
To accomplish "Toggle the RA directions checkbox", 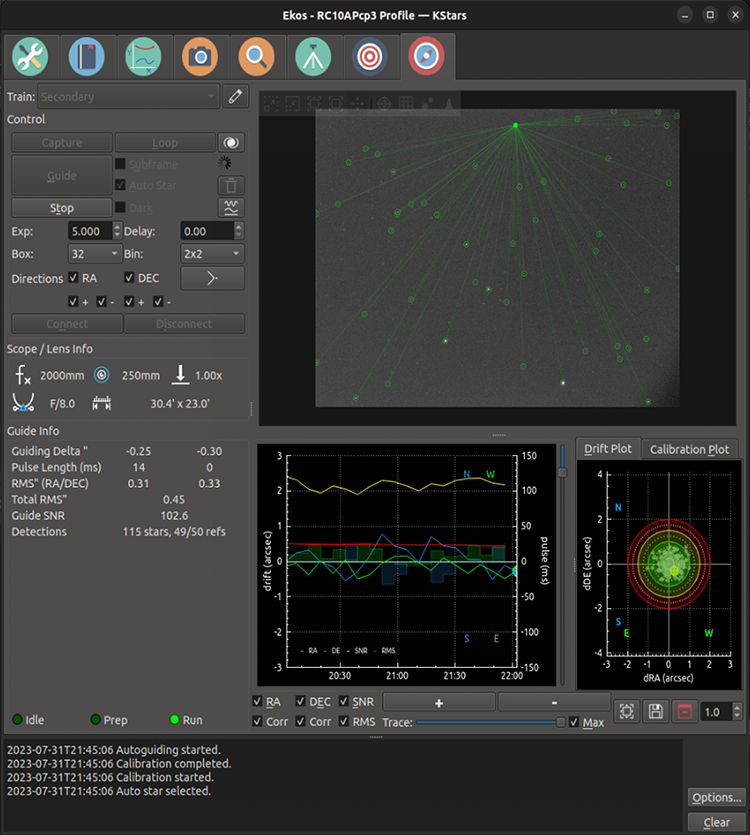I will (x=74, y=278).
